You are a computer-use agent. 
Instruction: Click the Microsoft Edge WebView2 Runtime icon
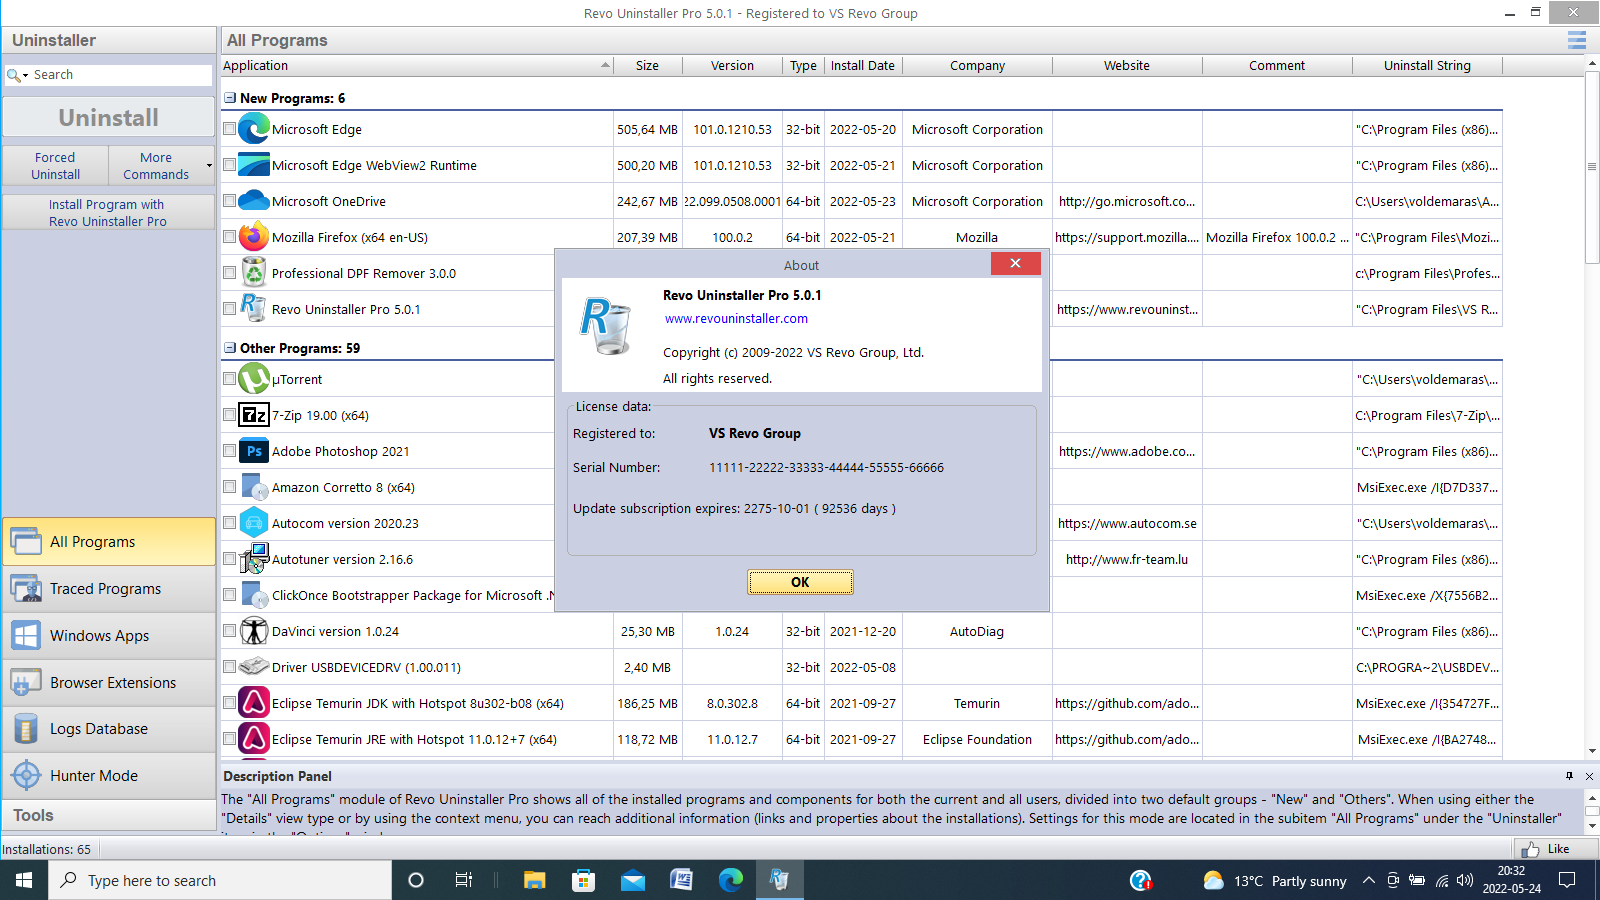[254, 165]
